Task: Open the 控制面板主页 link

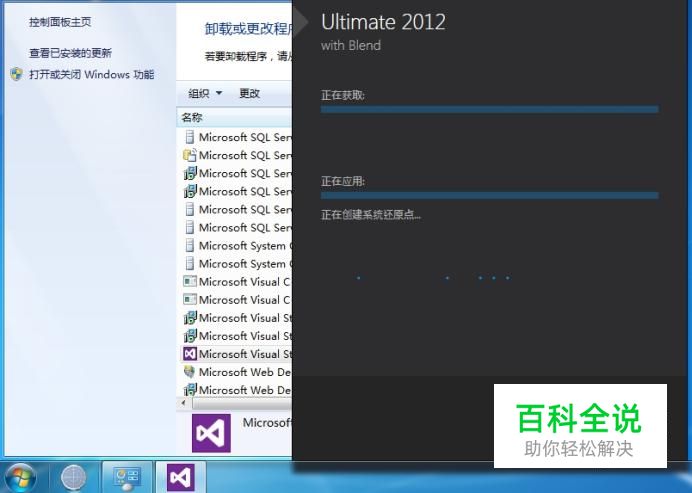Action: (x=60, y=22)
